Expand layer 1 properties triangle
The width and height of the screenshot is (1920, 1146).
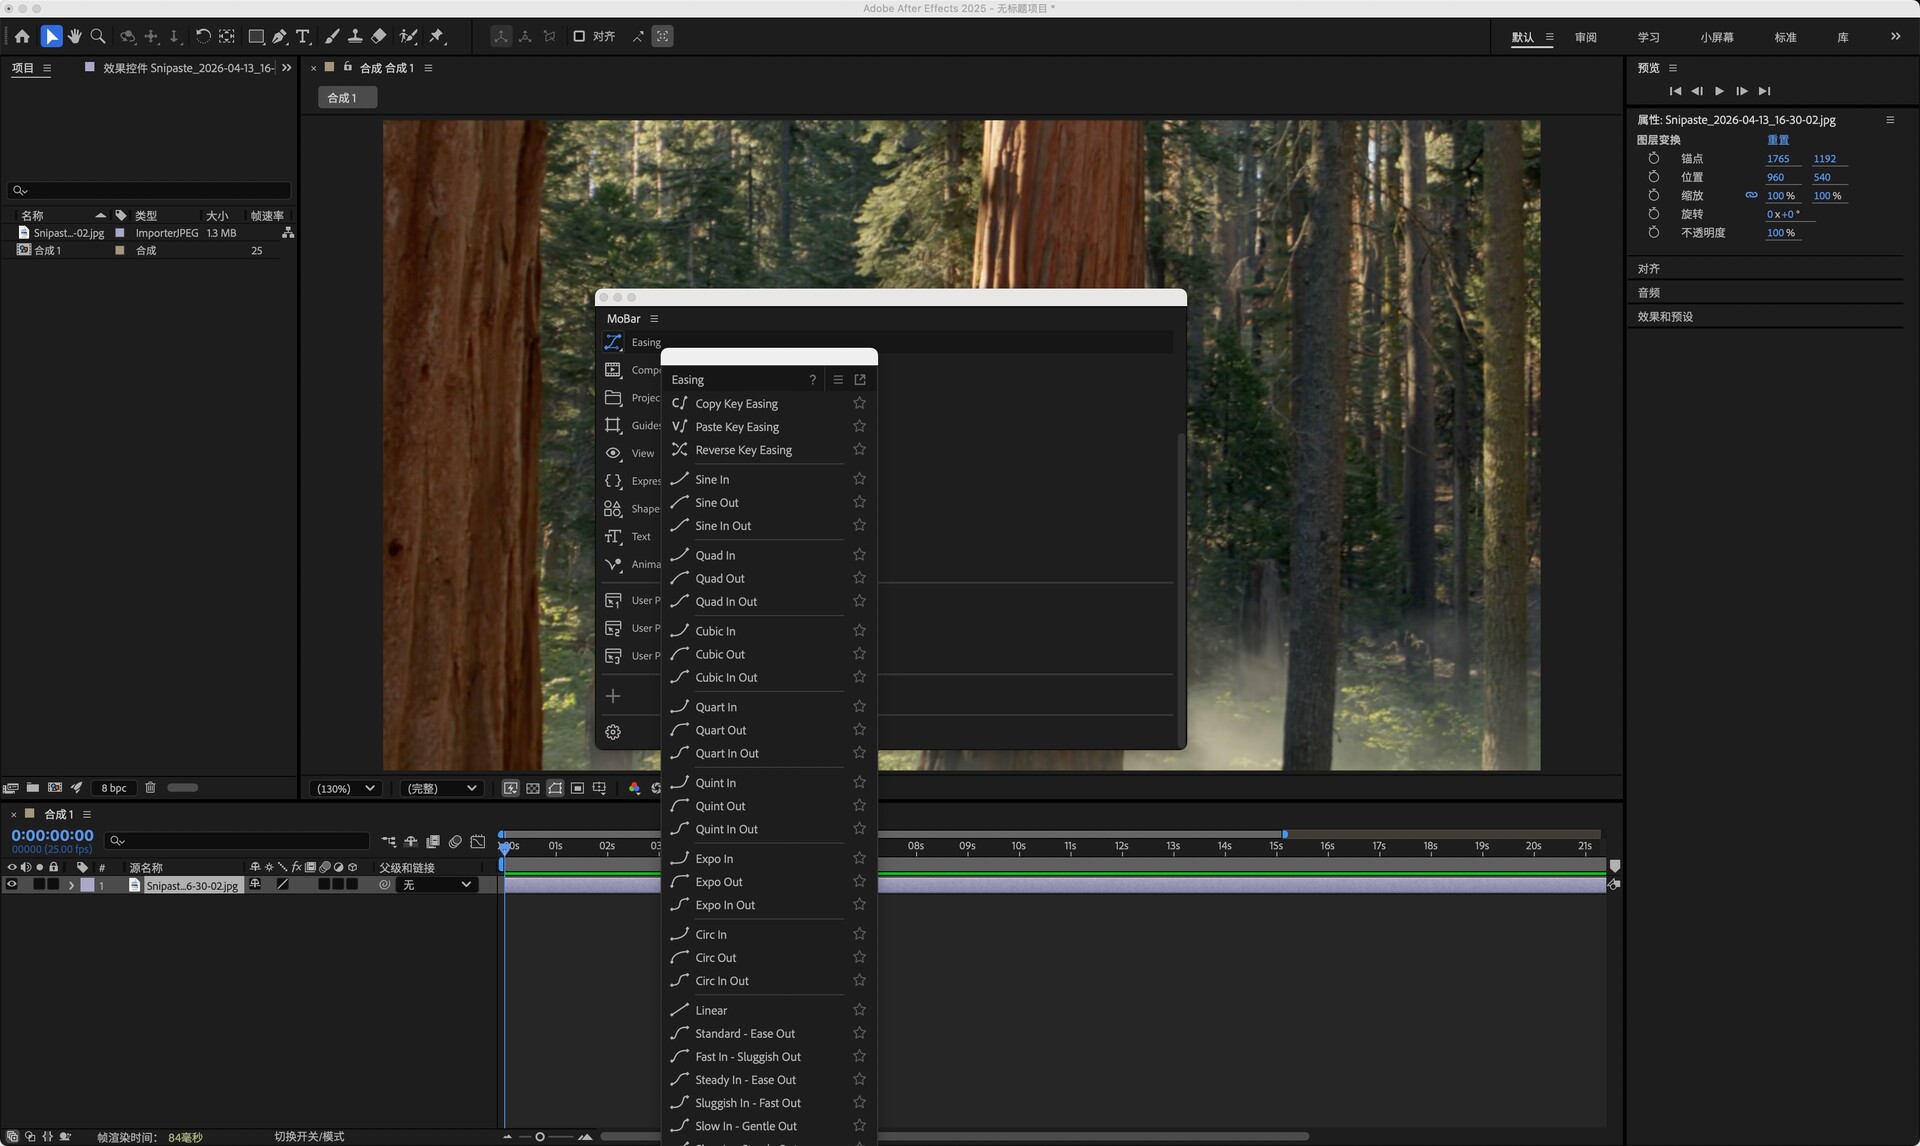[x=71, y=885]
